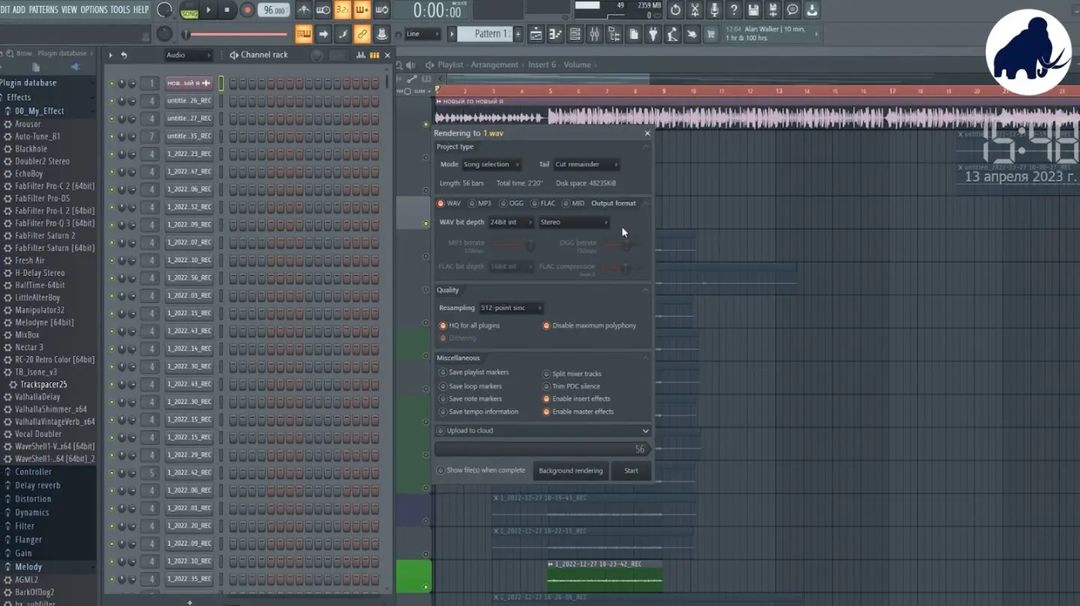Open the help question mark icon
Screen dimensions: 1080x606
[734, 10]
